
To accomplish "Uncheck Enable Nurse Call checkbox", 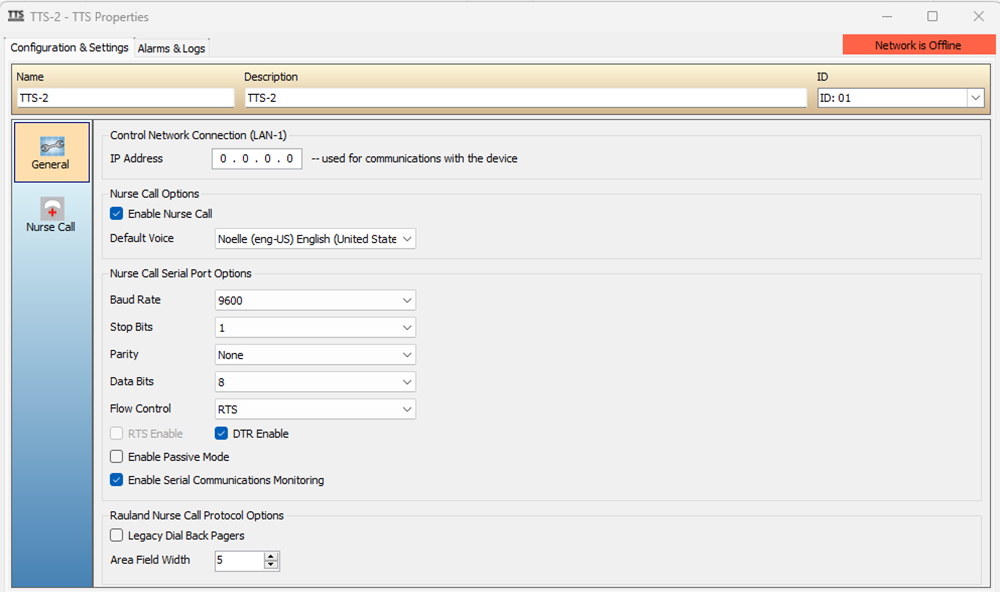I will click(116, 214).
